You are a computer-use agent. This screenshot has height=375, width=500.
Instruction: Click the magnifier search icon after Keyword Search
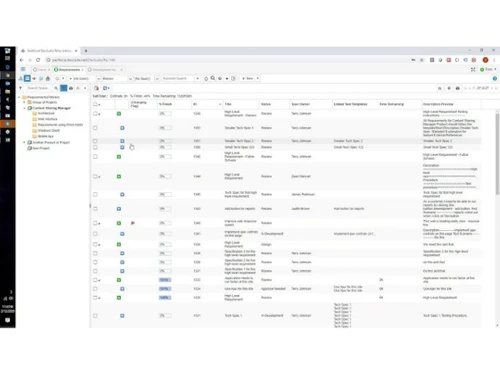pos(213,78)
